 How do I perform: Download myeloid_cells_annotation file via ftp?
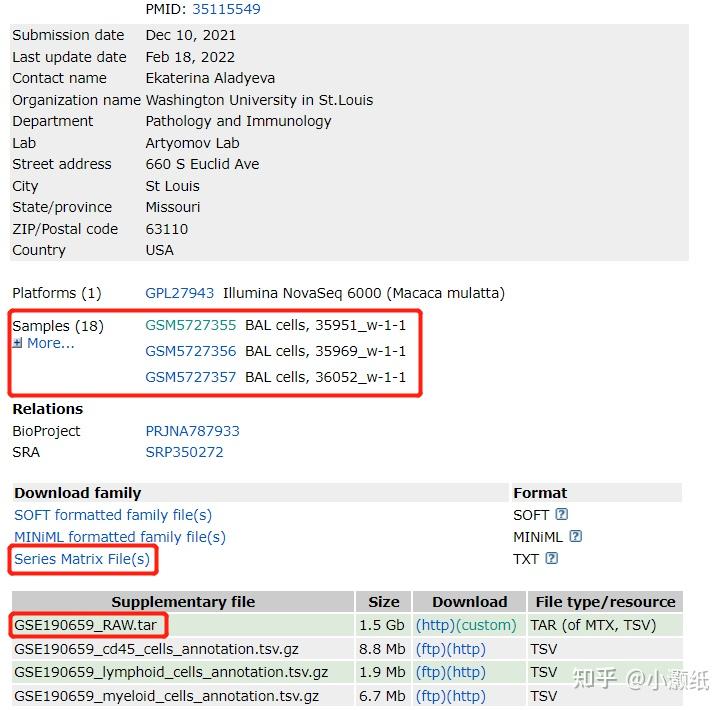coord(431,696)
